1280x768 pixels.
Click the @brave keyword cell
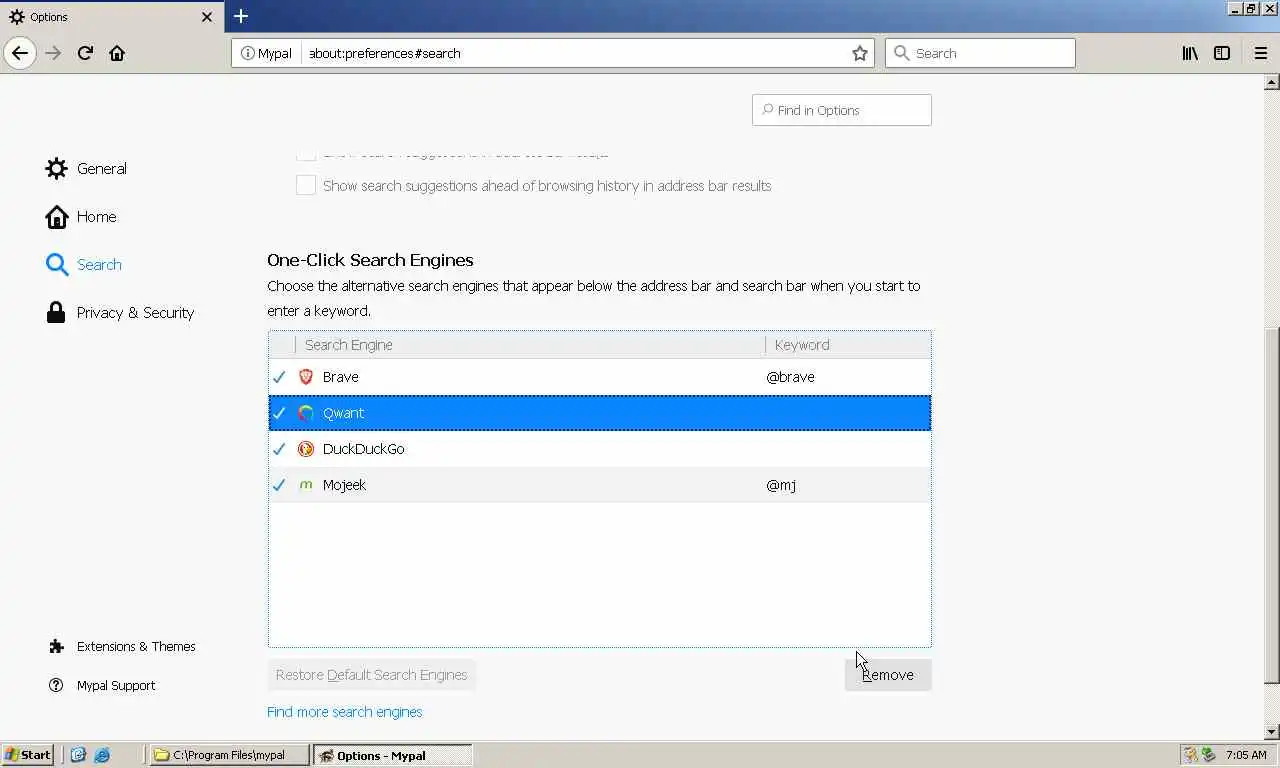coord(790,377)
